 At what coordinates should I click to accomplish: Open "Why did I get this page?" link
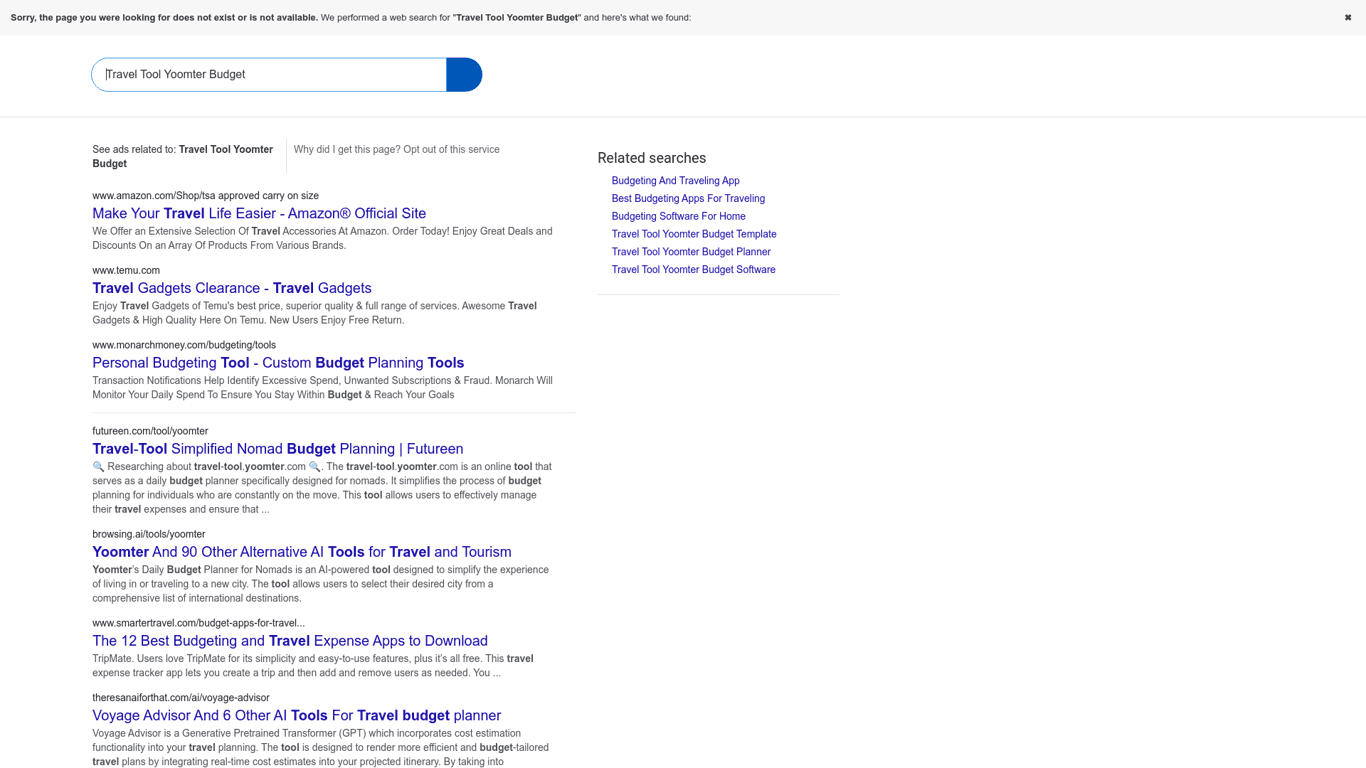click(346, 150)
